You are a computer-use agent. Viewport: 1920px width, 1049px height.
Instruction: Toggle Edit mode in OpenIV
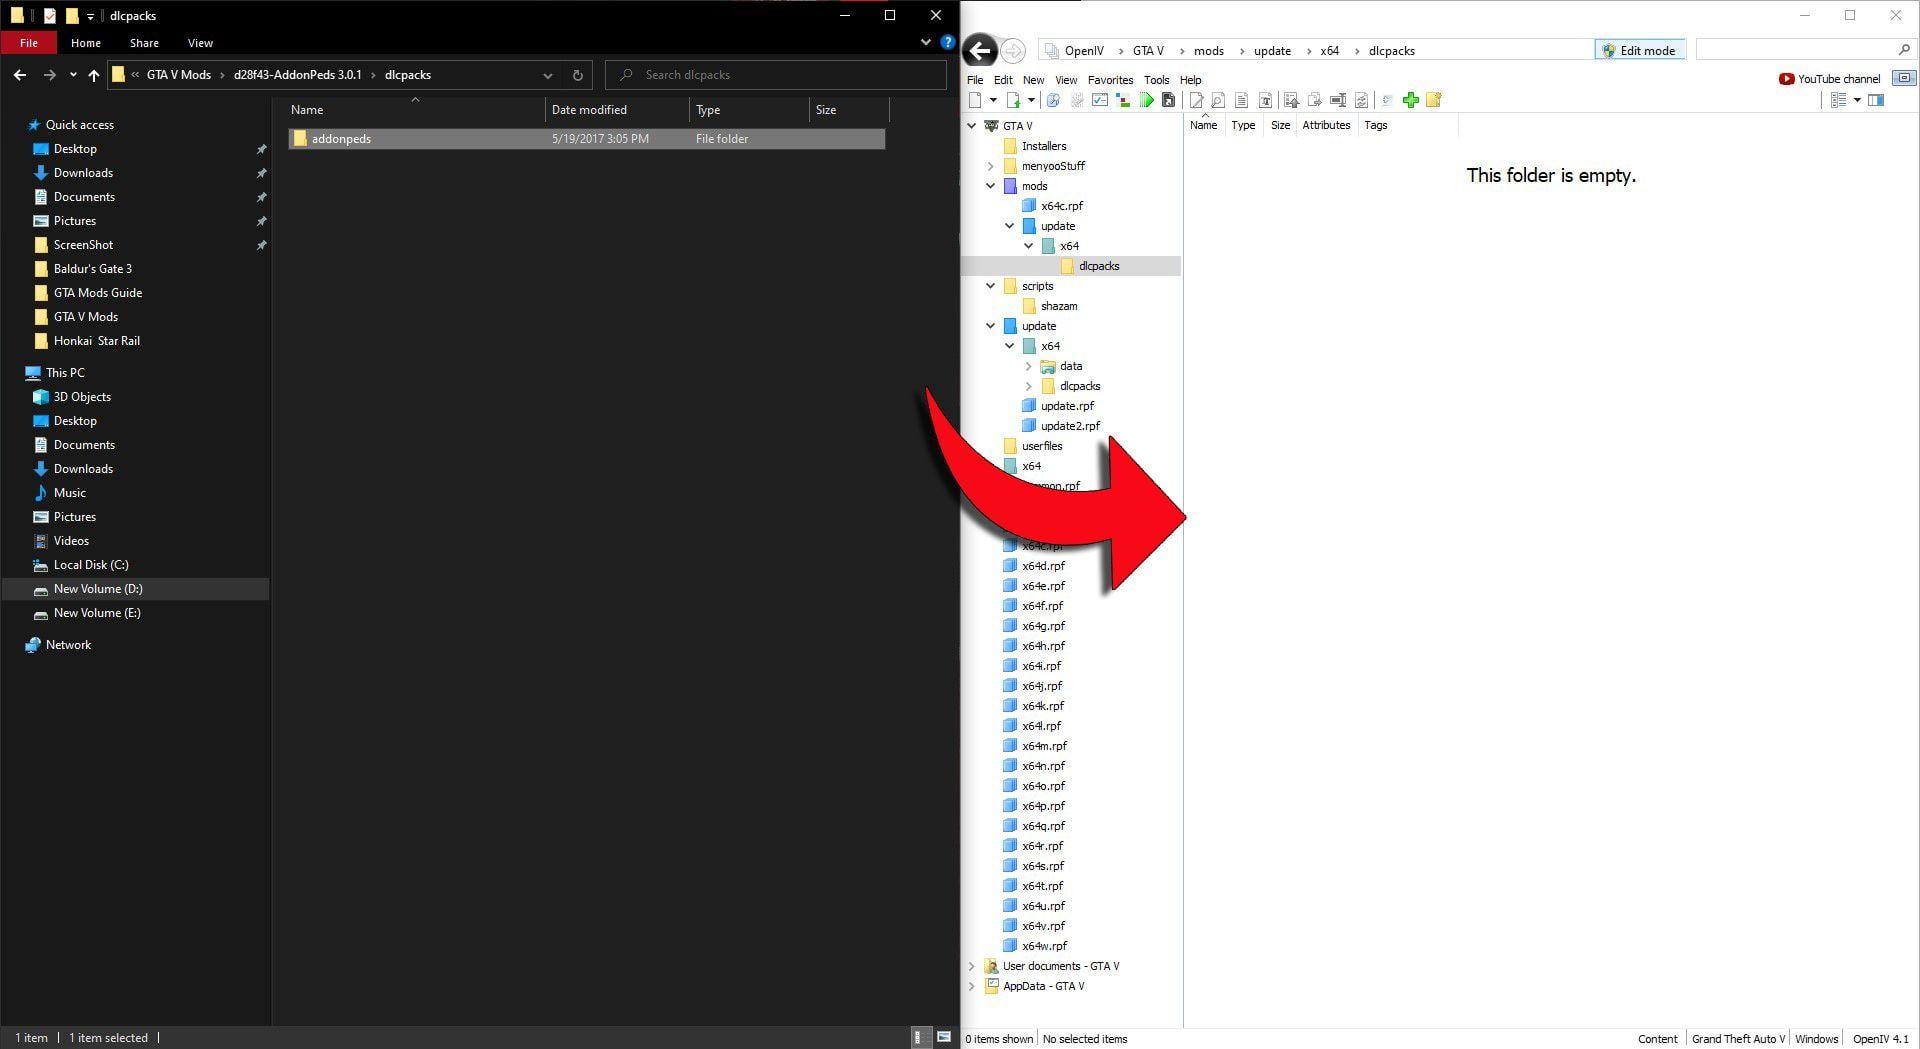1638,51
